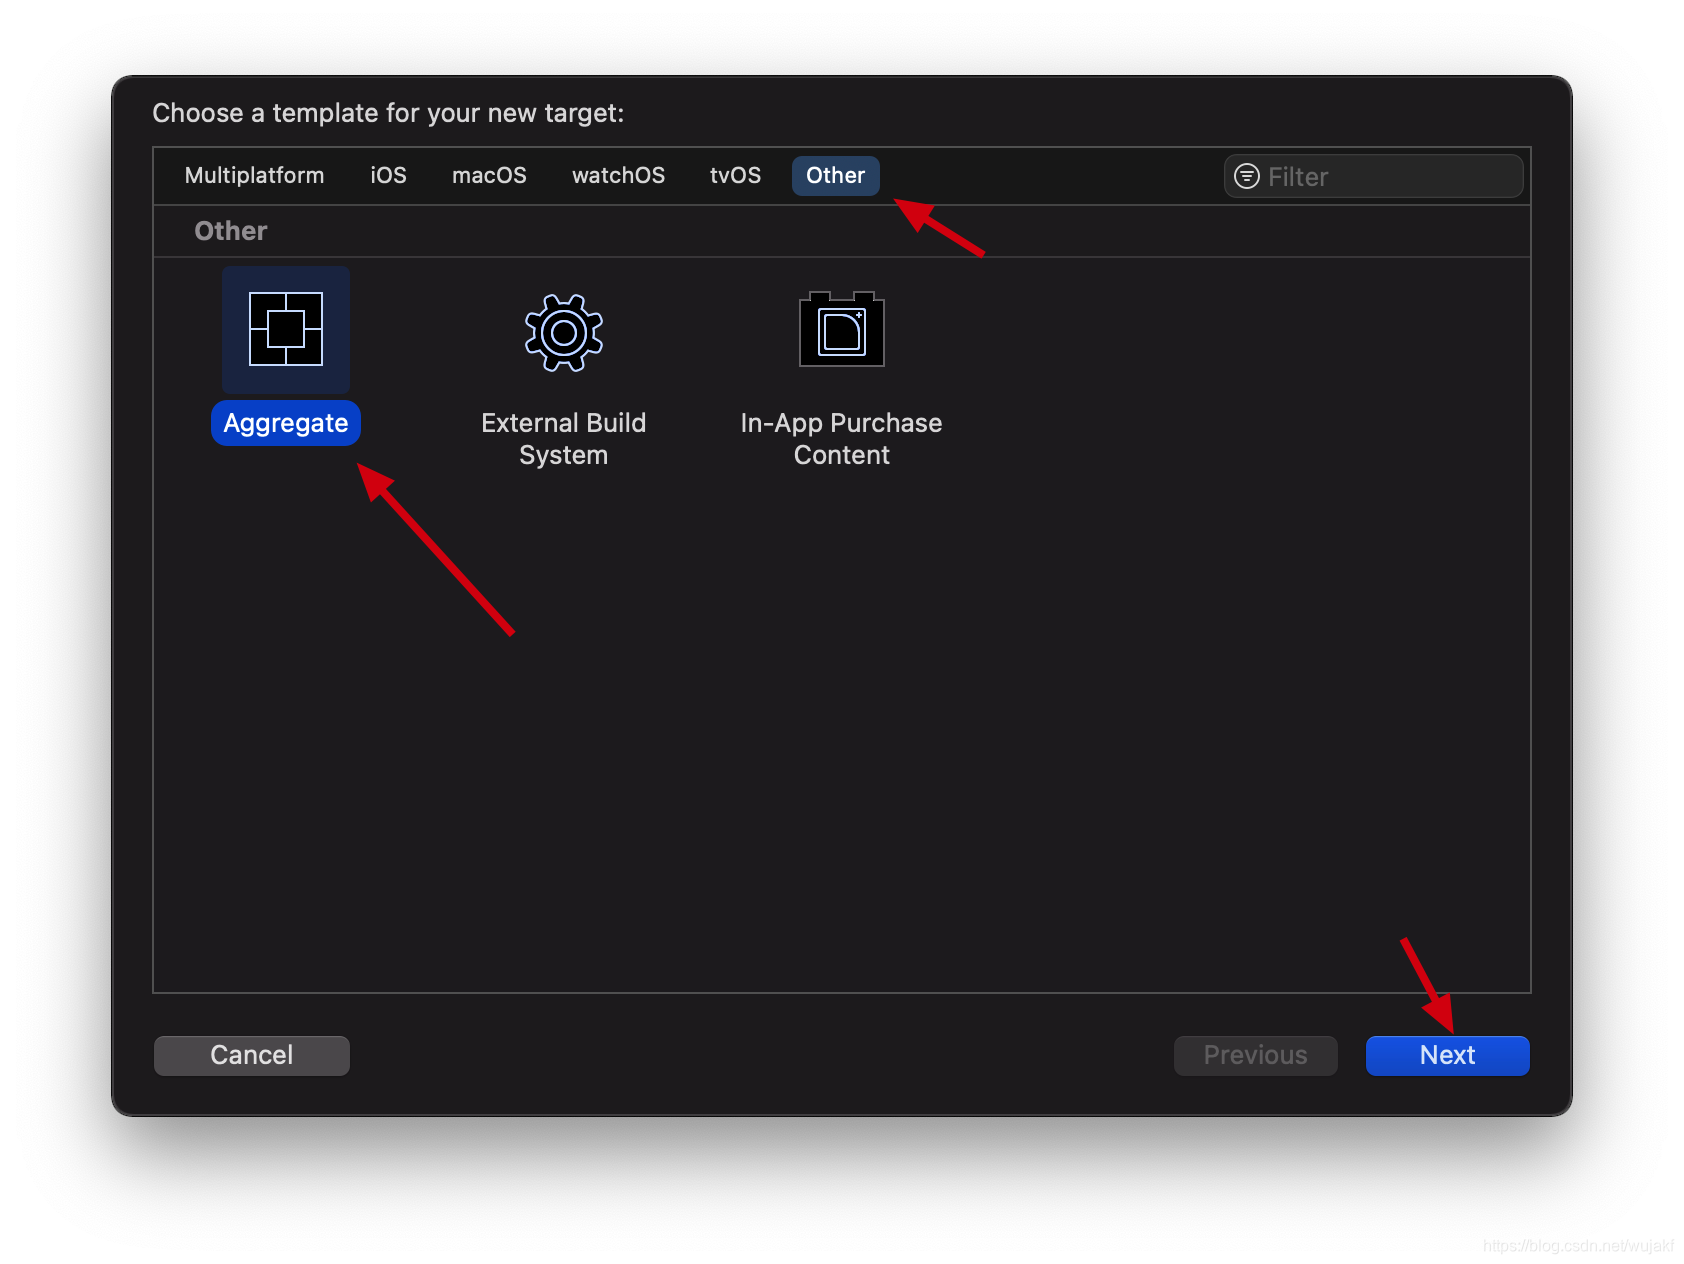Viewport: 1684px width, 1264px height.
Task: Click the In-App Purchase Content label
Action: pyautogui.click(x=841, y=438)
